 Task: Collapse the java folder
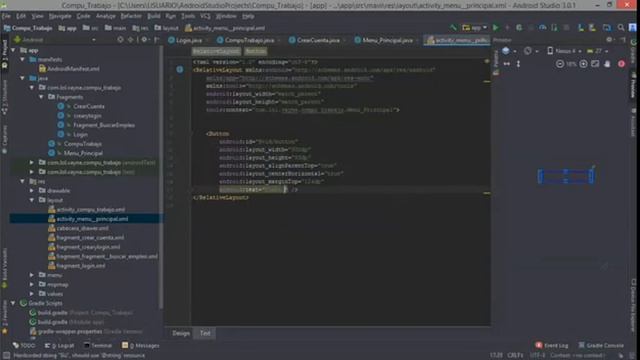click(x=22, y=78)
